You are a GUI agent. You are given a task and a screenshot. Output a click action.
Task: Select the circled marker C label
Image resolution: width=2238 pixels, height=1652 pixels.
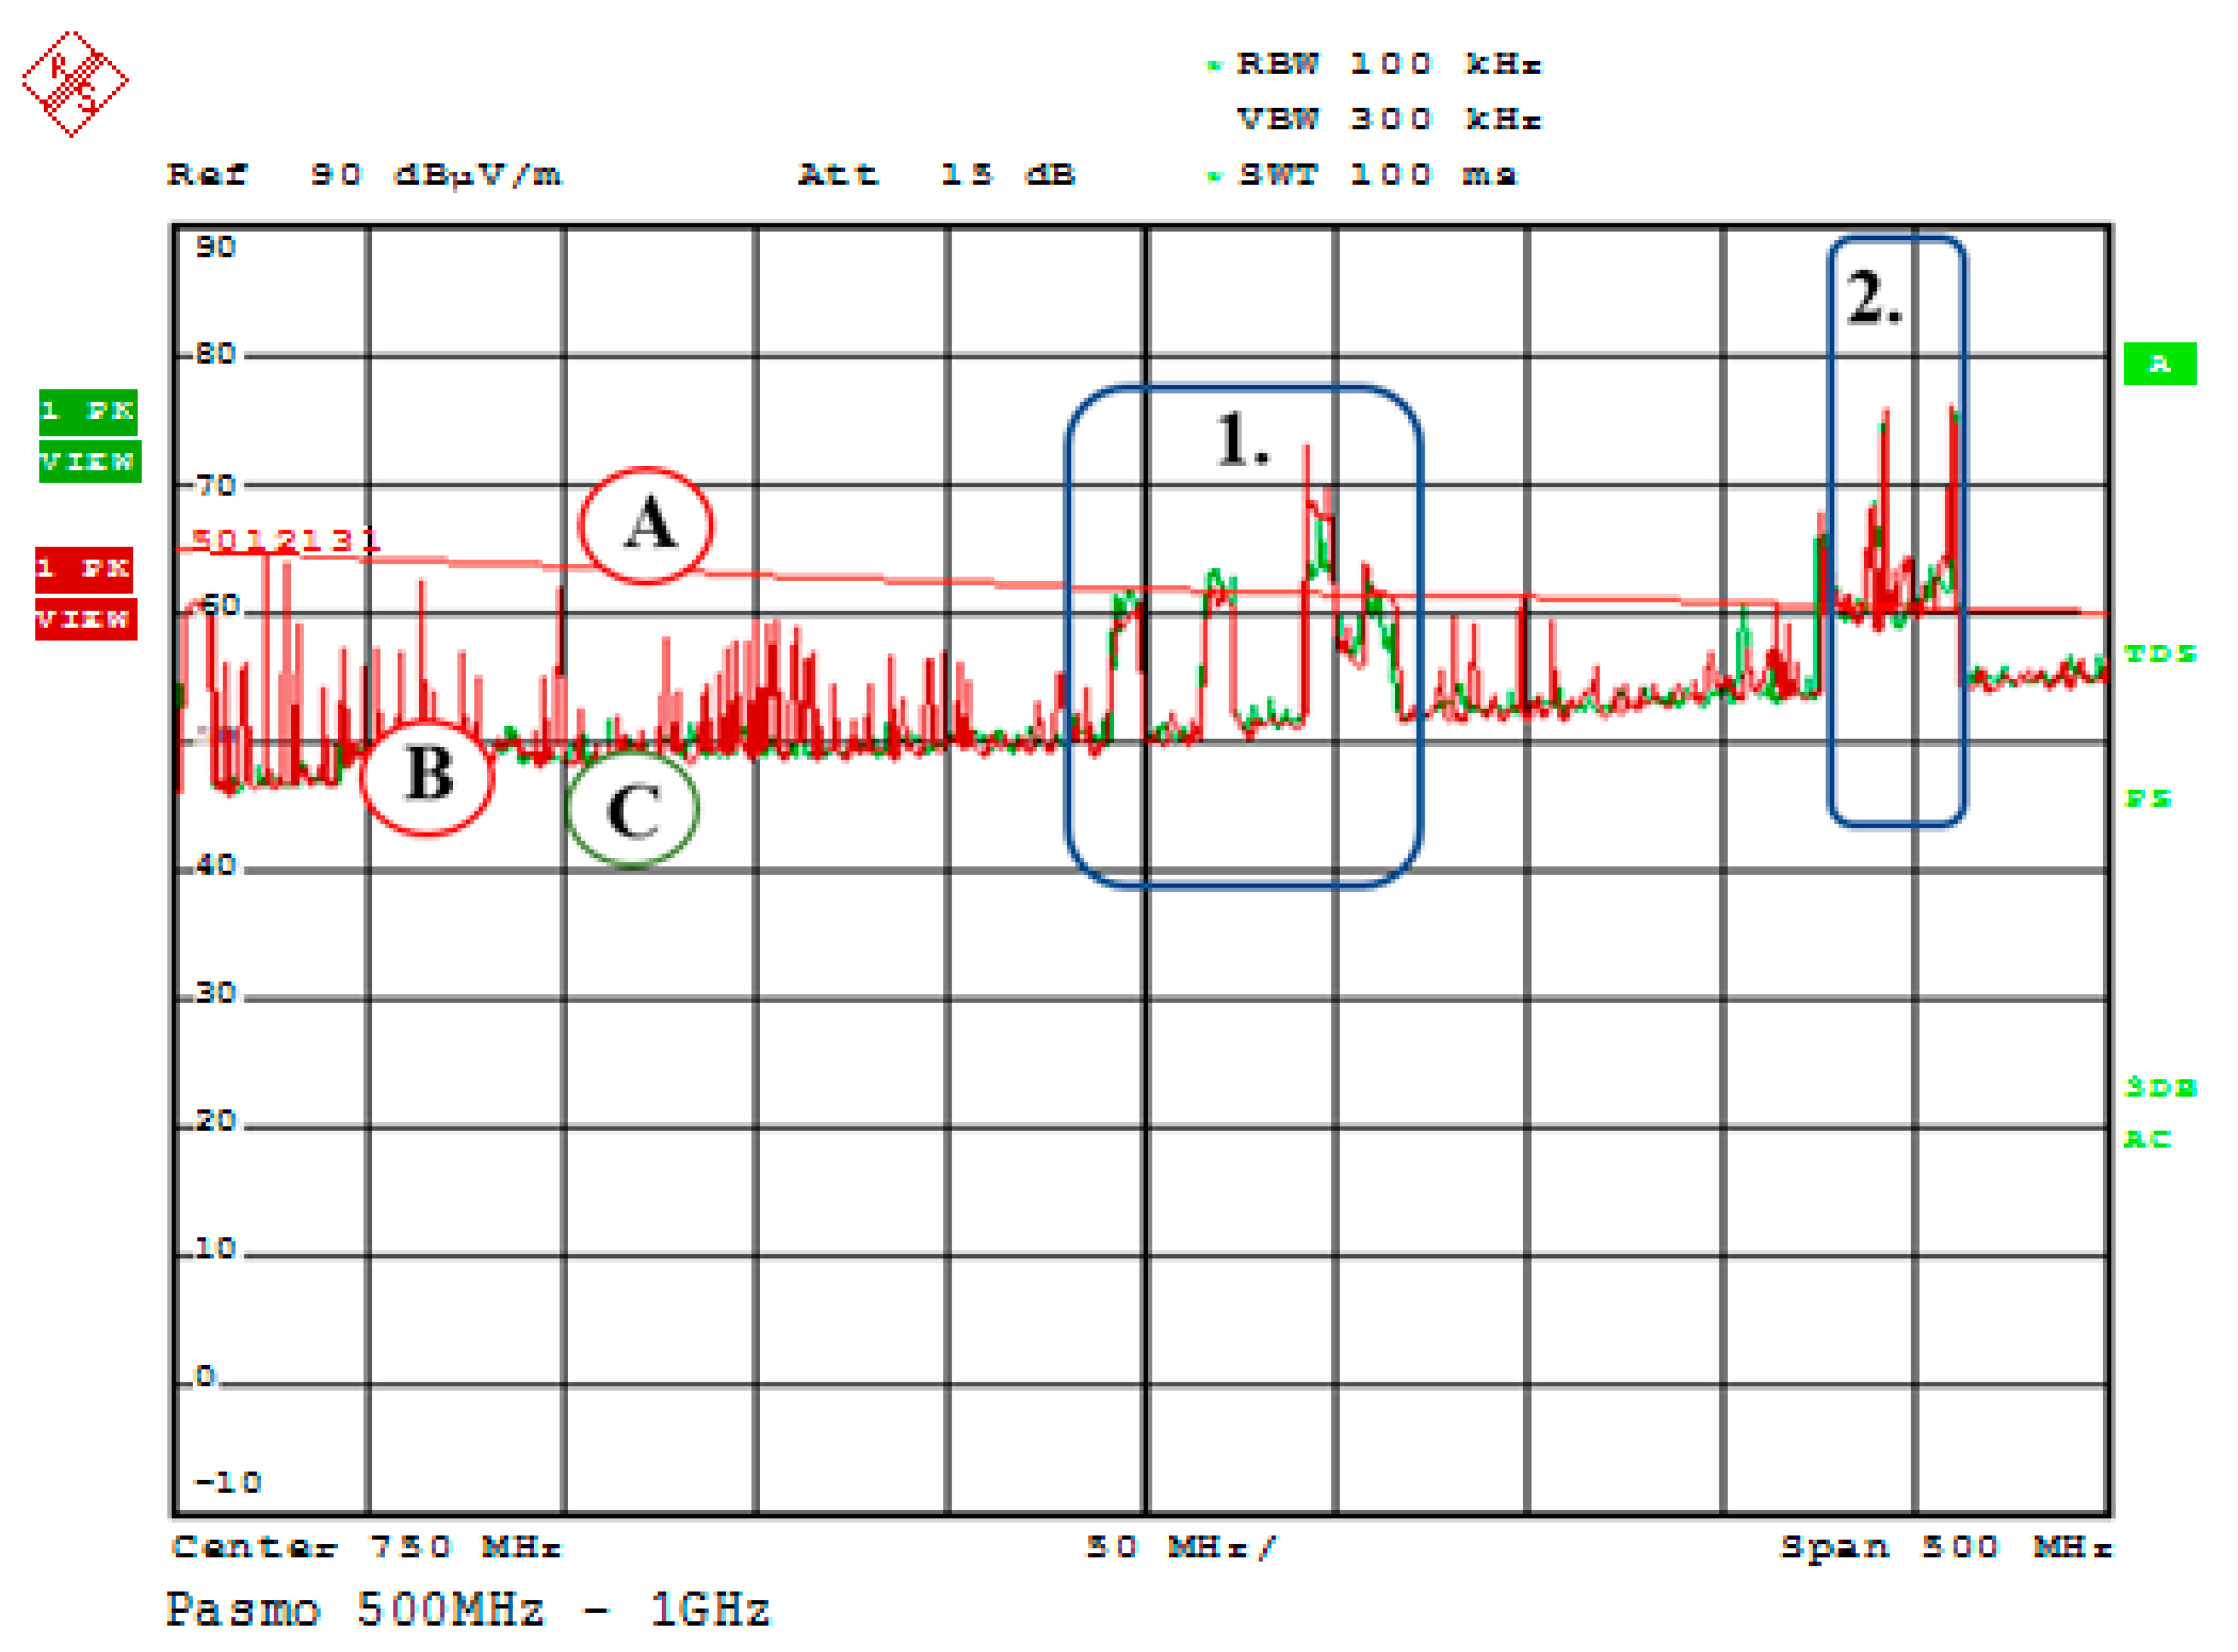coord(632,812)
